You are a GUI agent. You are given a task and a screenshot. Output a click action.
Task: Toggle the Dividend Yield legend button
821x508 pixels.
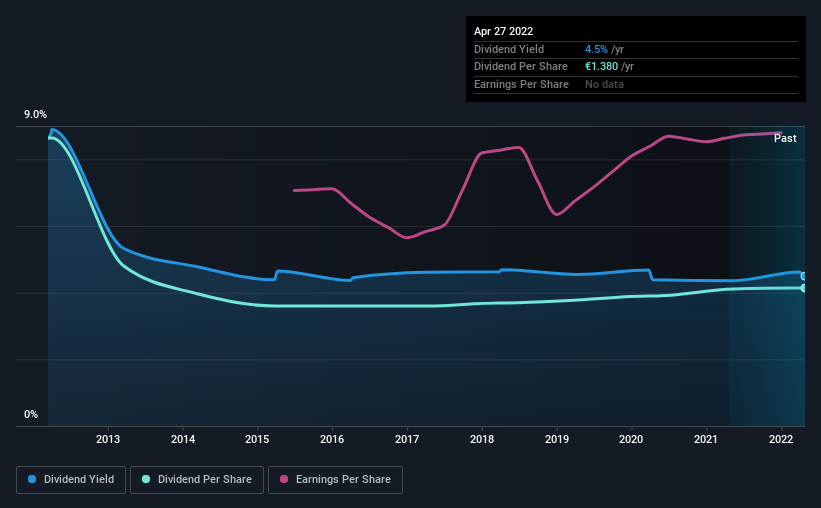tap(71, 480)
